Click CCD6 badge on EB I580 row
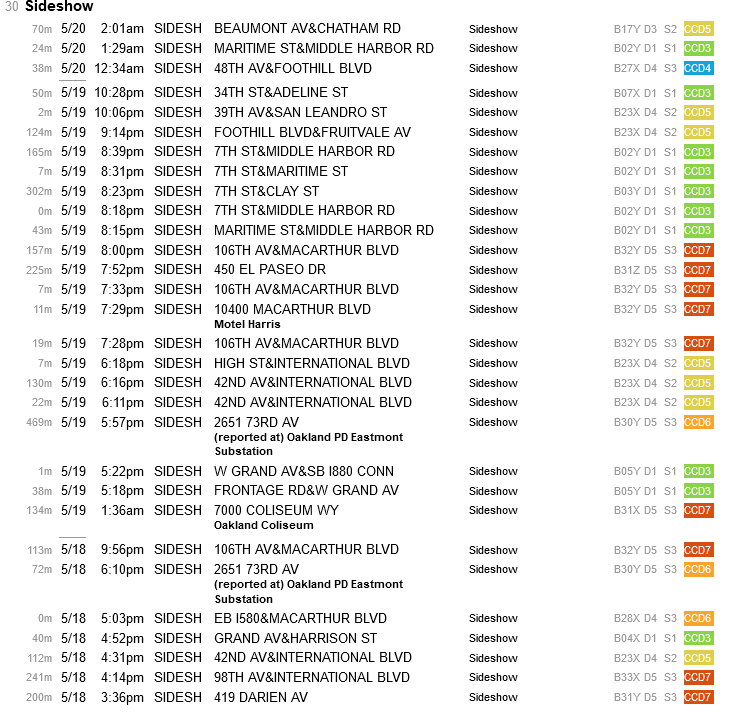The width and height of the screenshot is (741, 712). pos(698,618)
